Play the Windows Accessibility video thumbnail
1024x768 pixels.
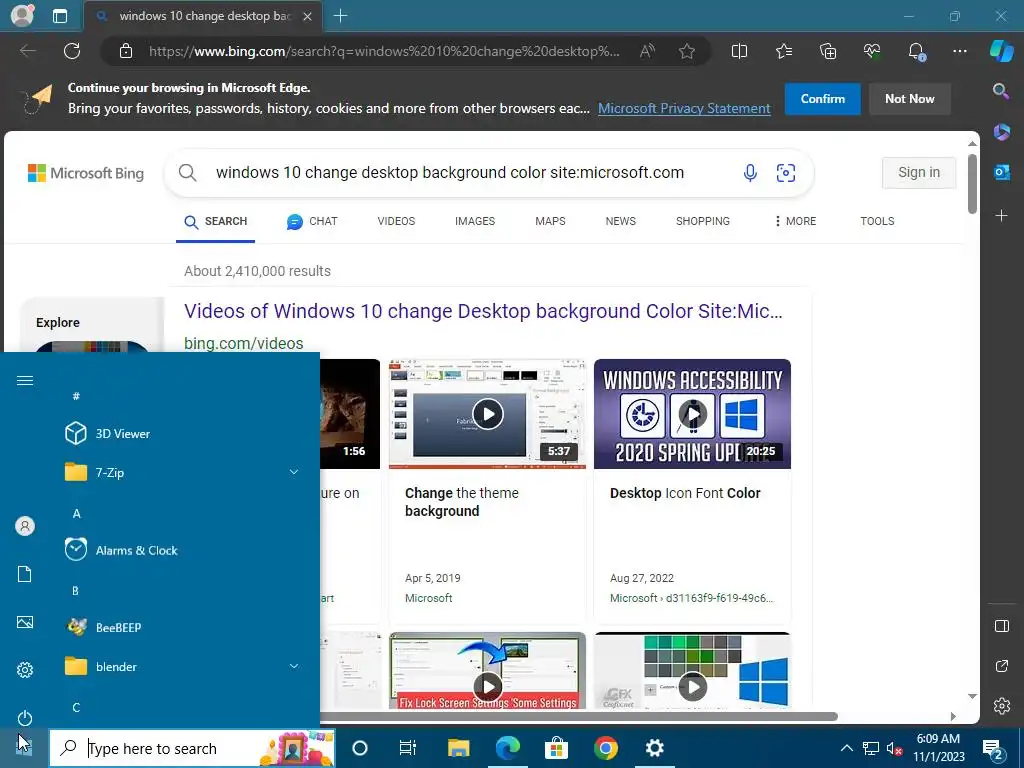point(692,414)
